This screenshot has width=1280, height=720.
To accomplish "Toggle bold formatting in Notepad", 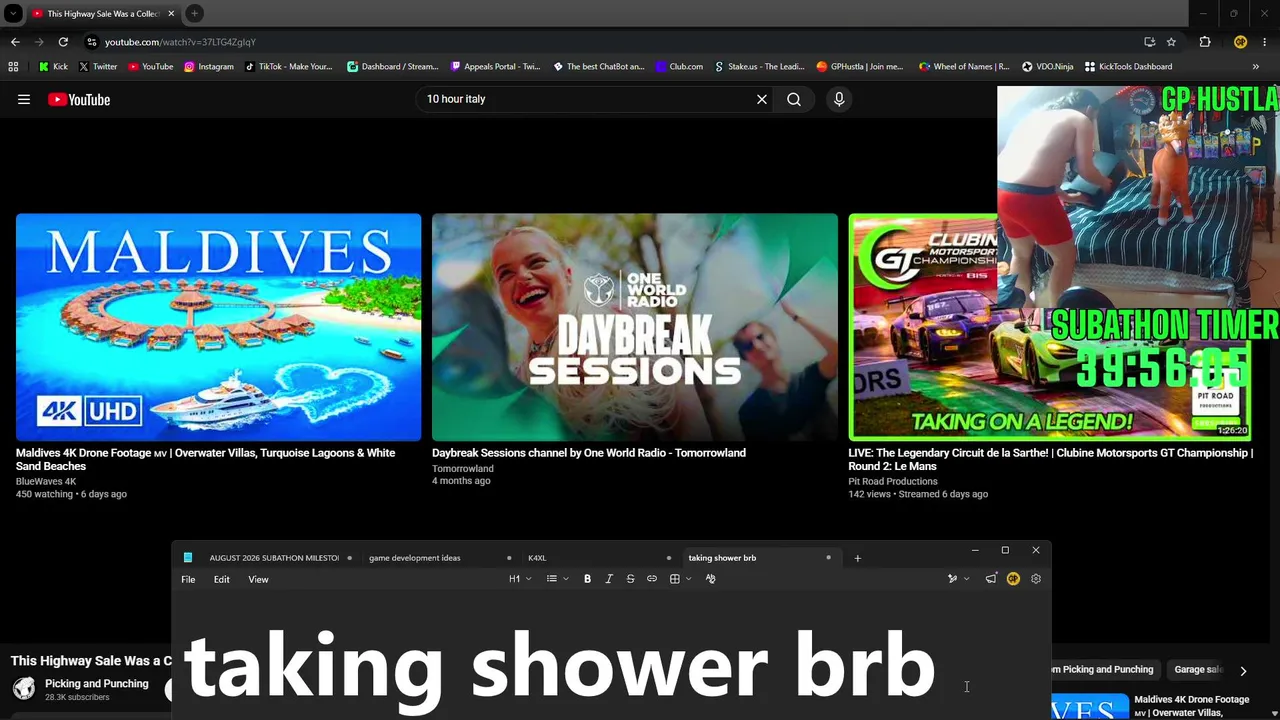I will pyautogui.click(x=587, y=579).
